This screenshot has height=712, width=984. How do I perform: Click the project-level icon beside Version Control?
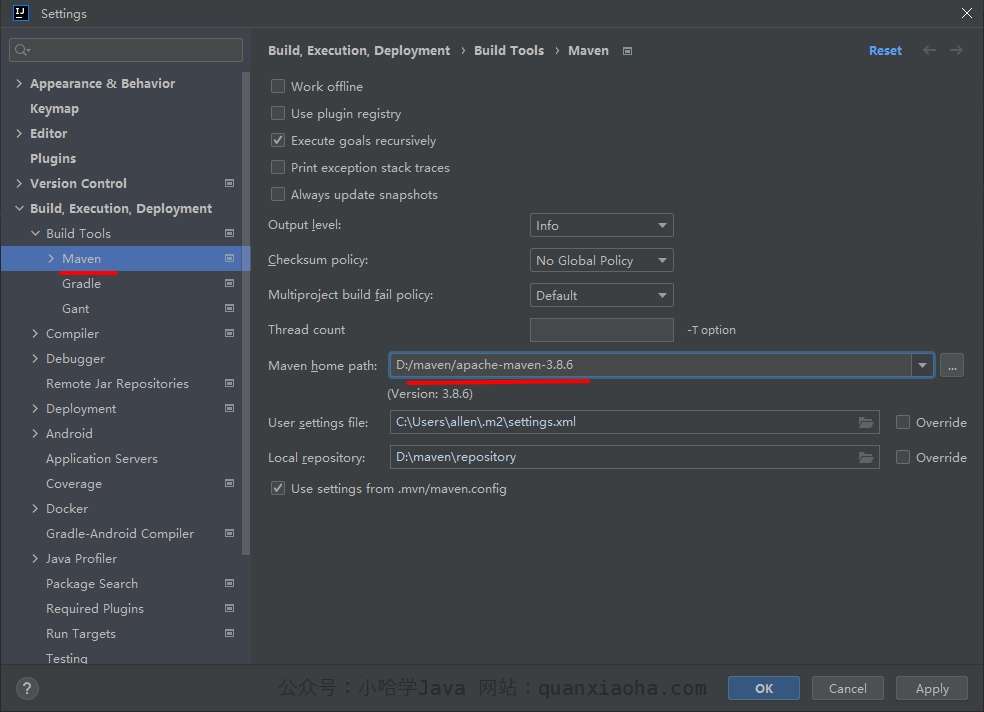click(230, 183)
